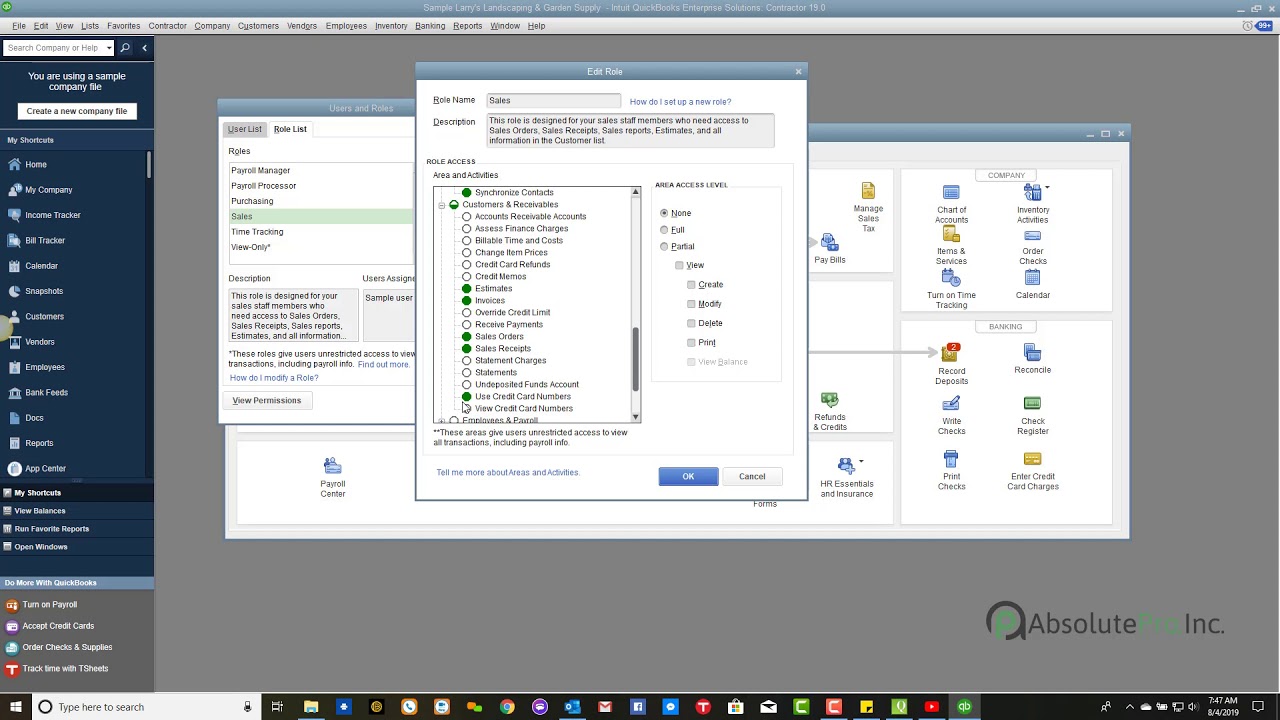
Task: Select Sales Receipts in the activities tree
Action: (502, 349)
